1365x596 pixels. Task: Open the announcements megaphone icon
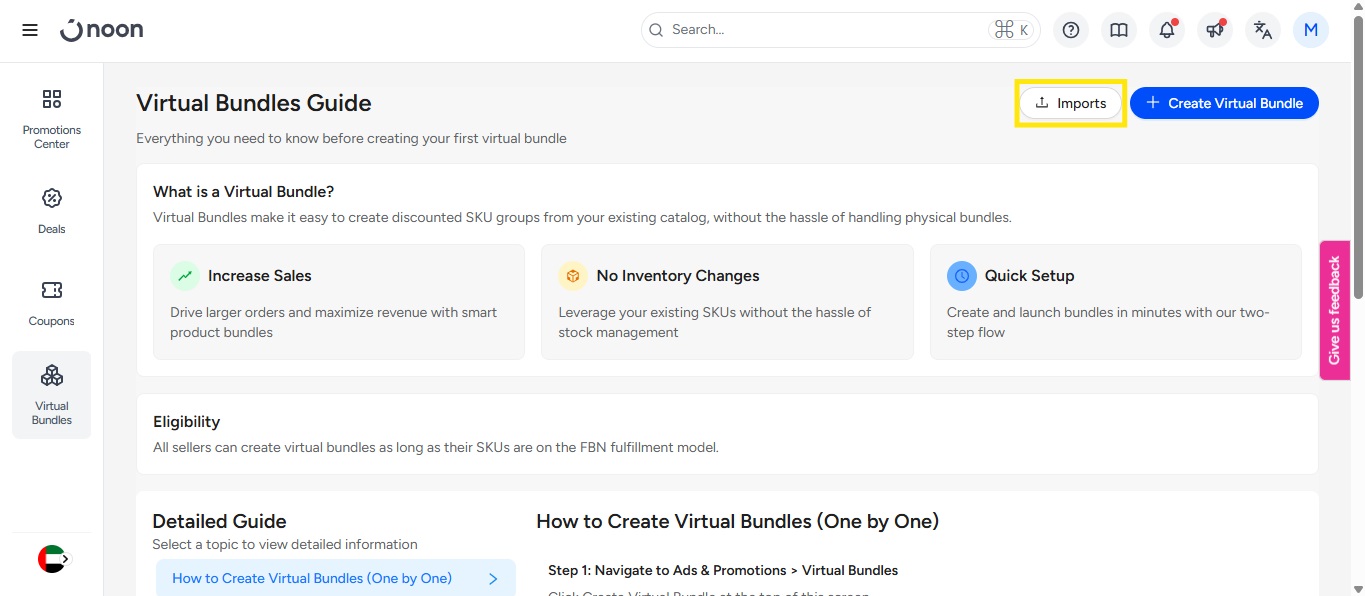[x=1215, y=30]
